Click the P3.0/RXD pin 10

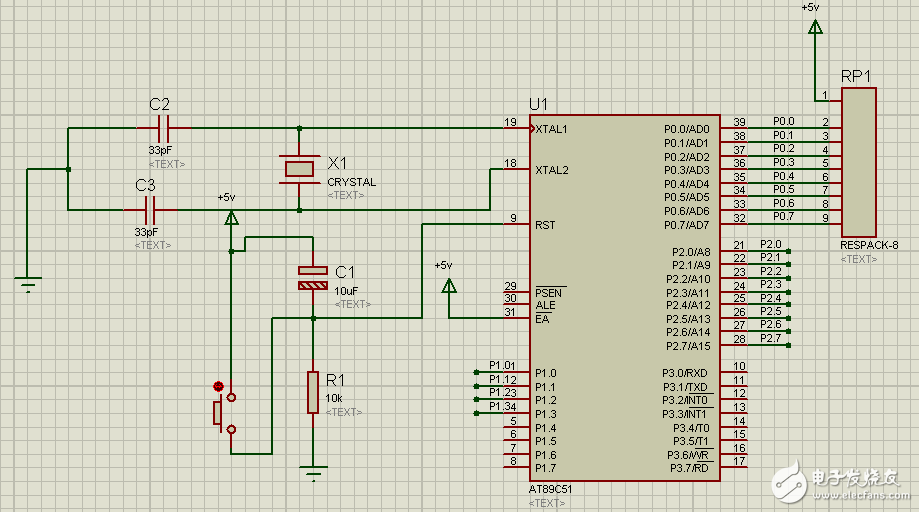[738, 373]
